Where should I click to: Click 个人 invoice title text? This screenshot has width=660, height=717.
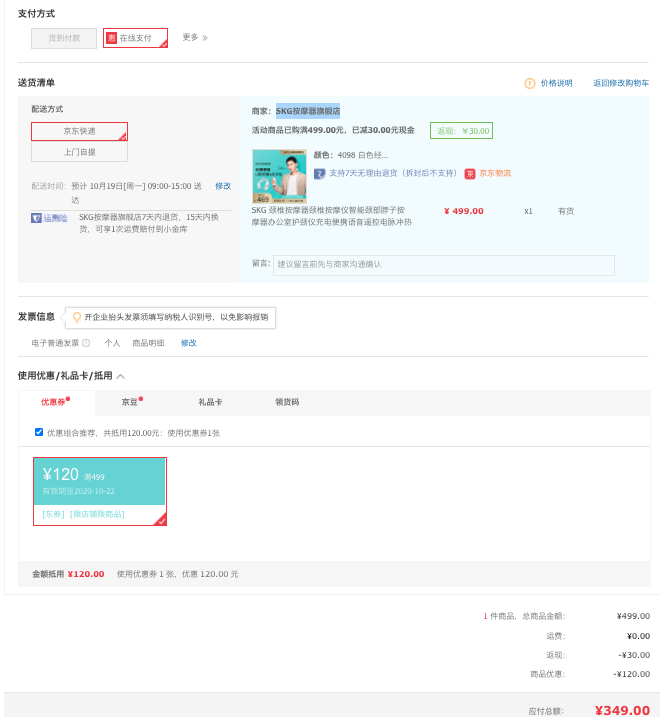point(112,343)
